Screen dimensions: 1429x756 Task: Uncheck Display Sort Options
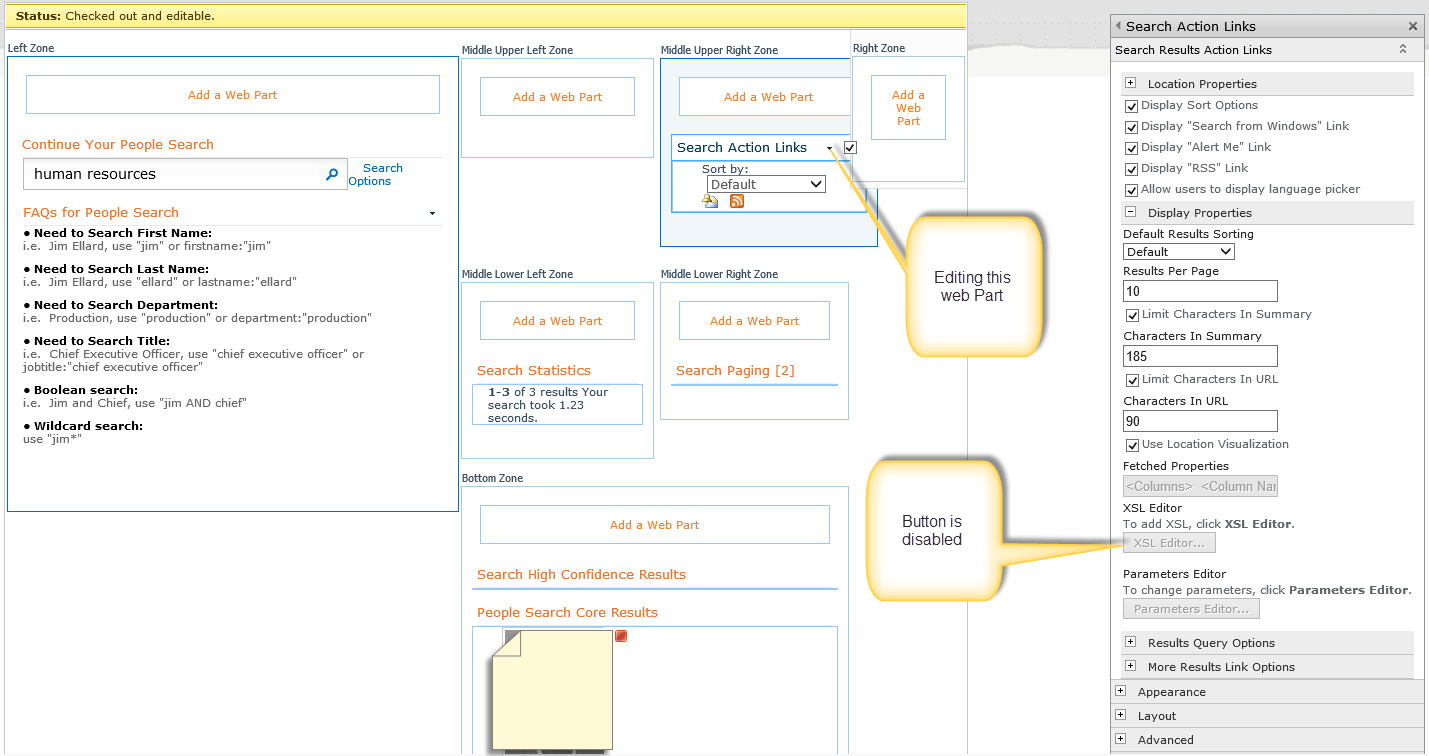click(x=1132, y=106)
